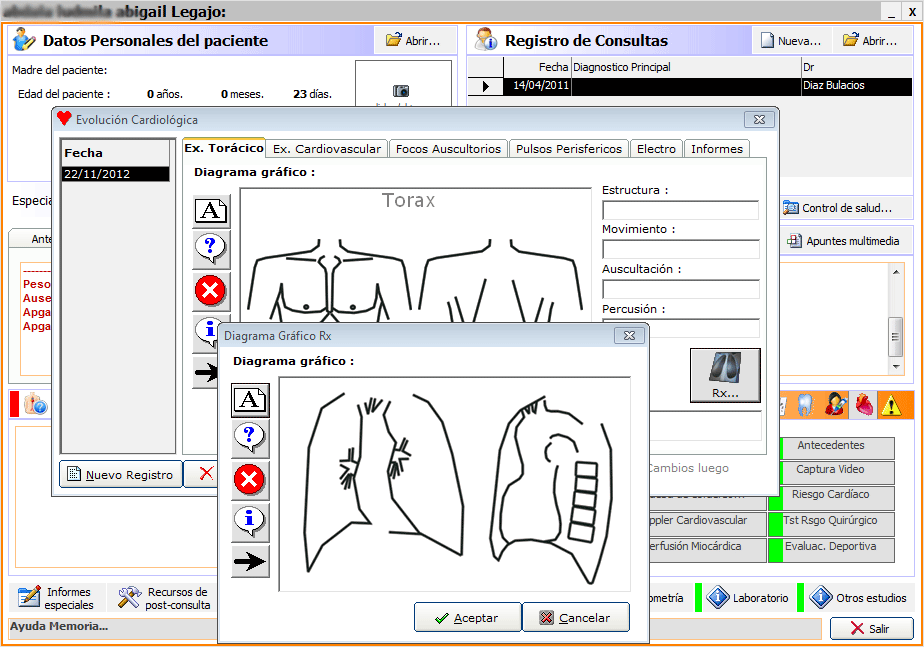The width and height of the screenshot is (924, 647).
Task: Click the yellow warning triangle icon
Action: pyautogui.click(x=890, y=404)
